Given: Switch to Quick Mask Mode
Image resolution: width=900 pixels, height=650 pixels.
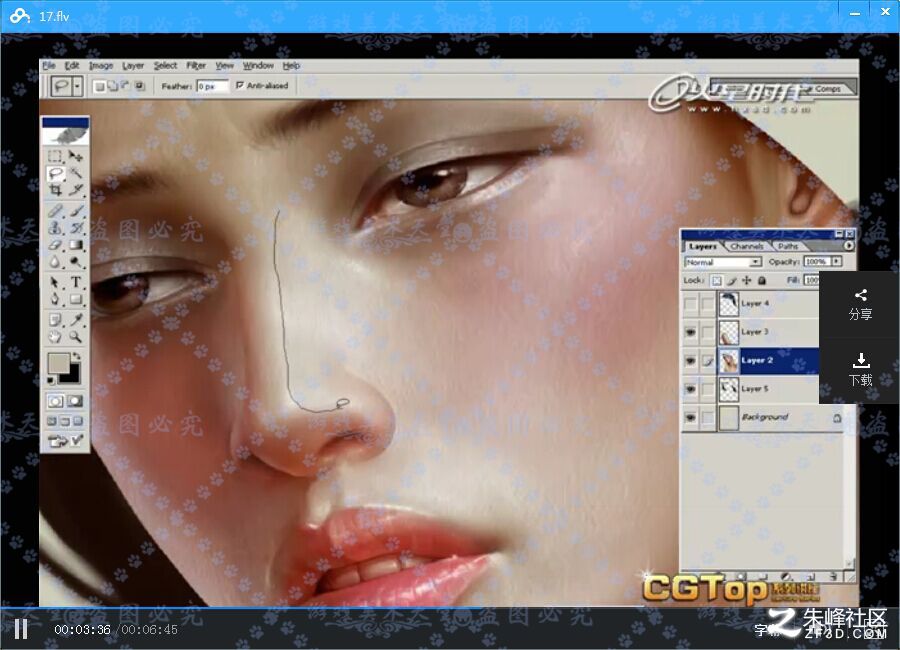Looking at the screenshot, I should point(76,401).
